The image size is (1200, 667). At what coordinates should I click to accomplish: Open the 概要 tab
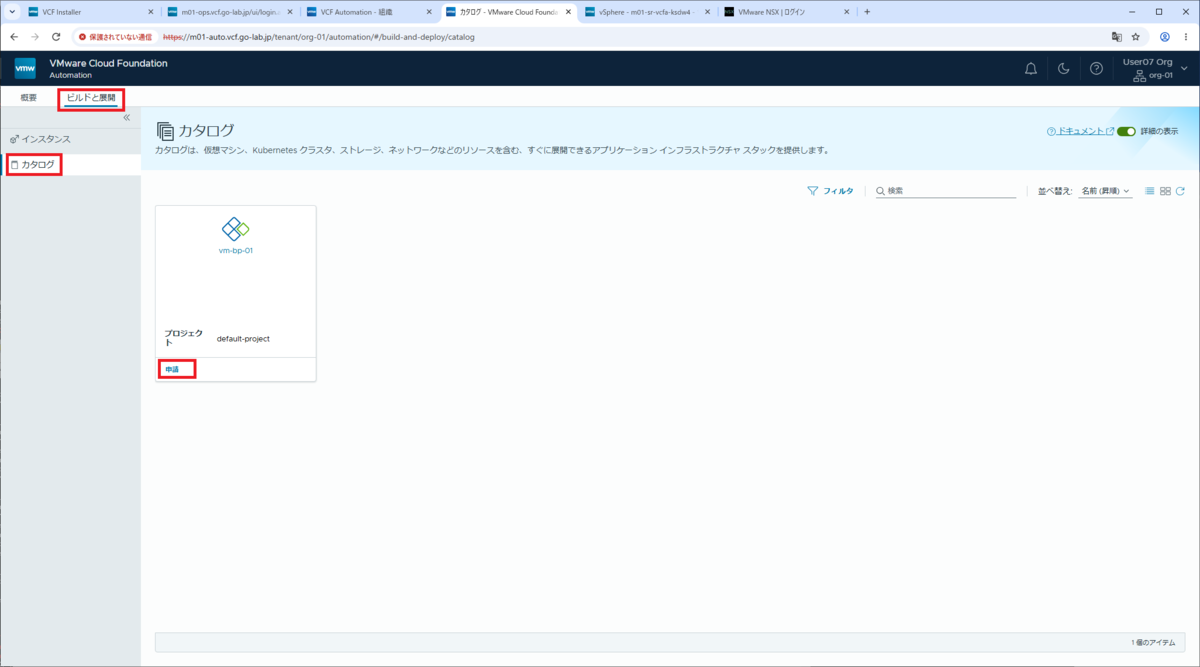point(28,98)
